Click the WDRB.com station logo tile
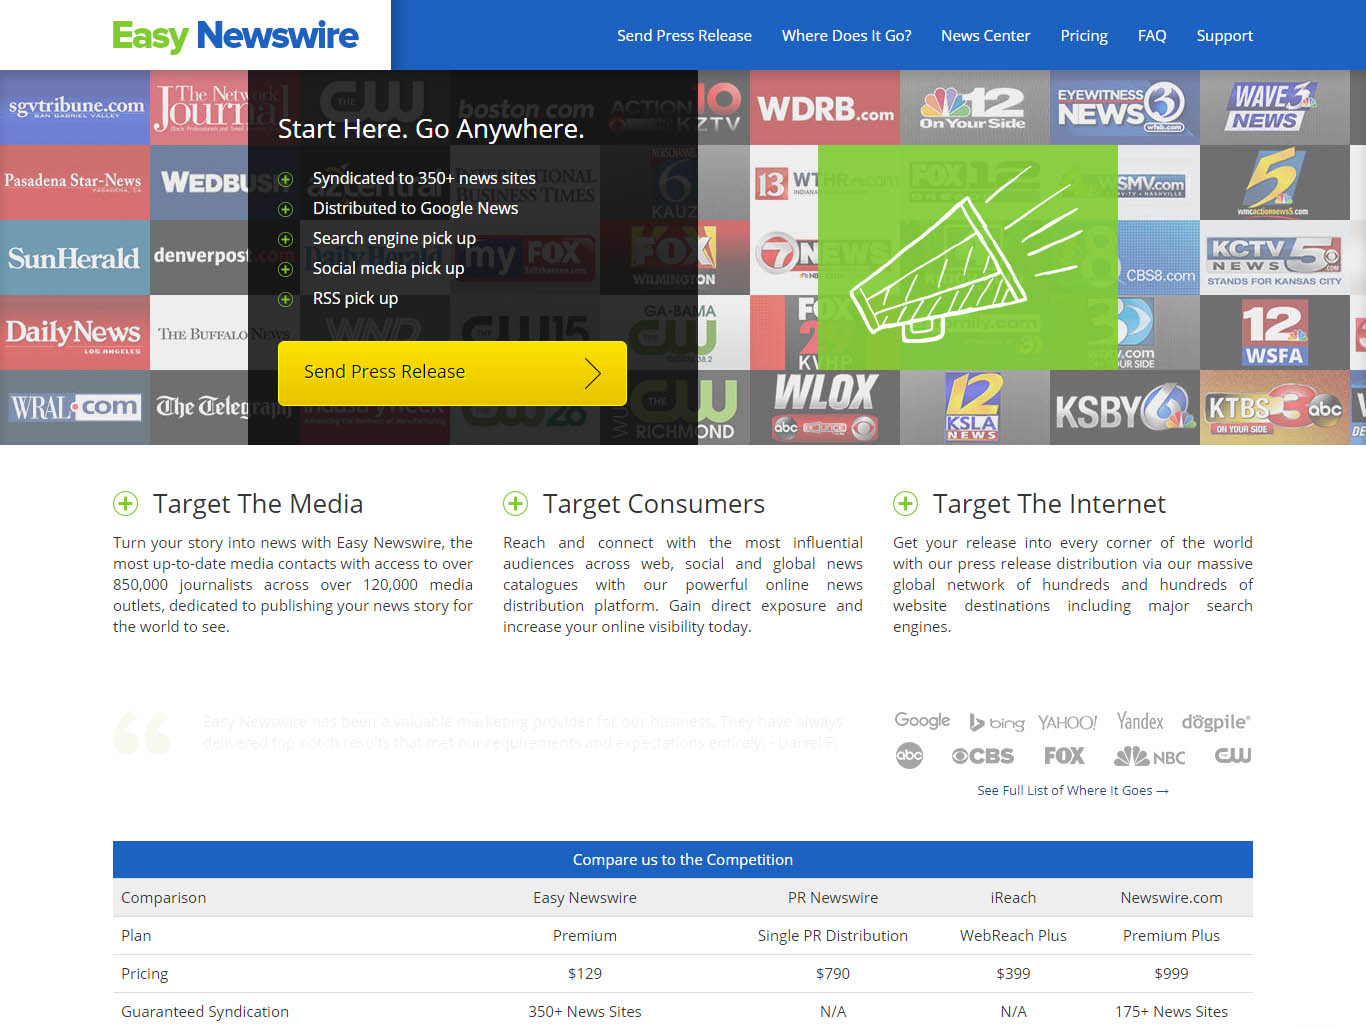The image size is (1366, 1029). point(825,108)
